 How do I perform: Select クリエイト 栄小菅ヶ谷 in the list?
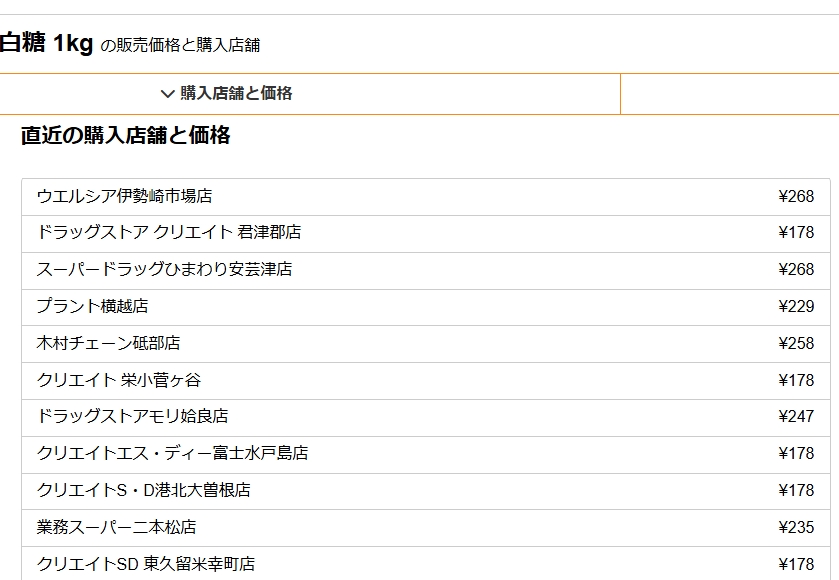tap(426, 380)
